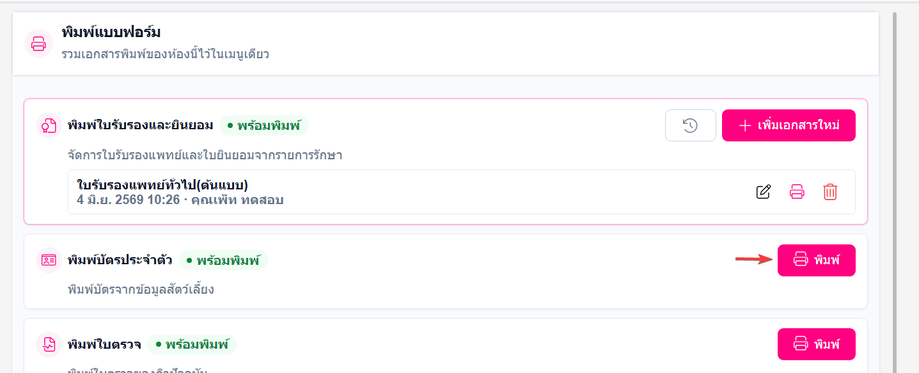Select the พิมพ์ใบรับรองและยินยอม section title
This screenshot has height=373, width=919.
140,126
